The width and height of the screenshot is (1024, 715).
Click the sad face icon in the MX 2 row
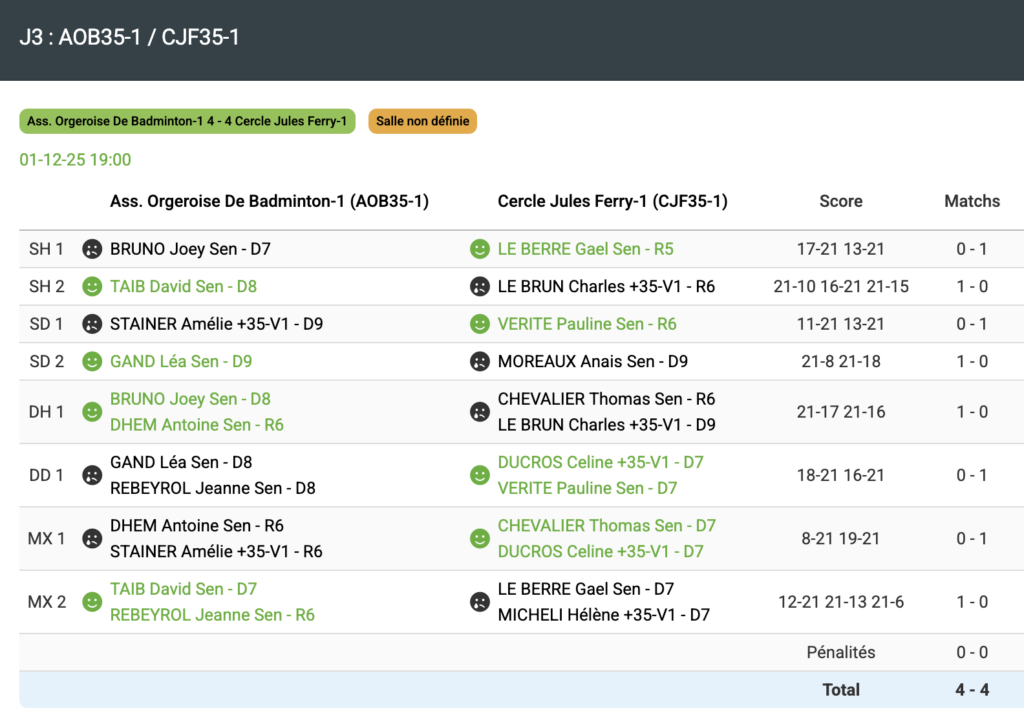(x=480, y=602)
